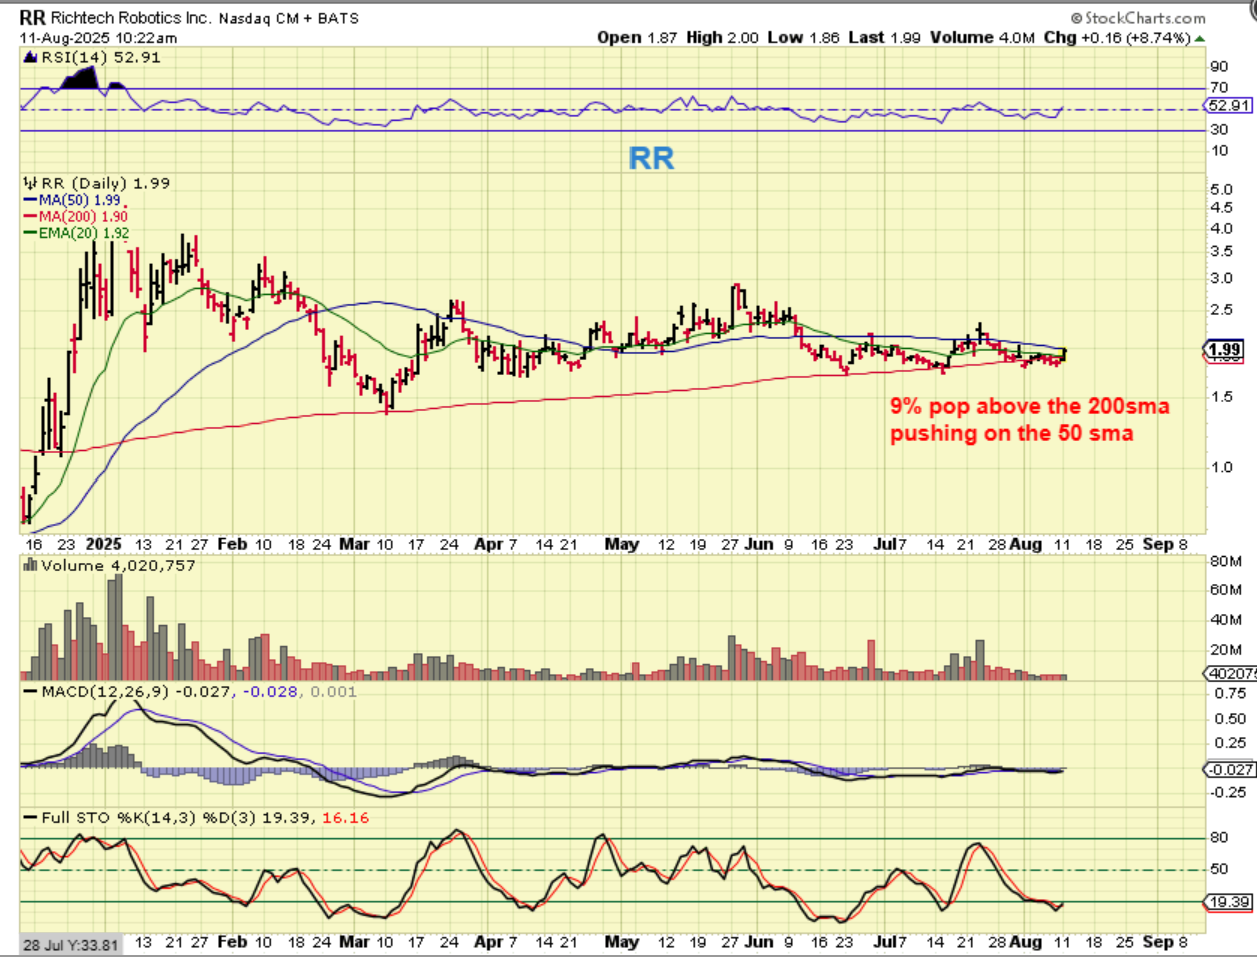Click the EMA(20) 1.92 legend text

tap(84, 233)
